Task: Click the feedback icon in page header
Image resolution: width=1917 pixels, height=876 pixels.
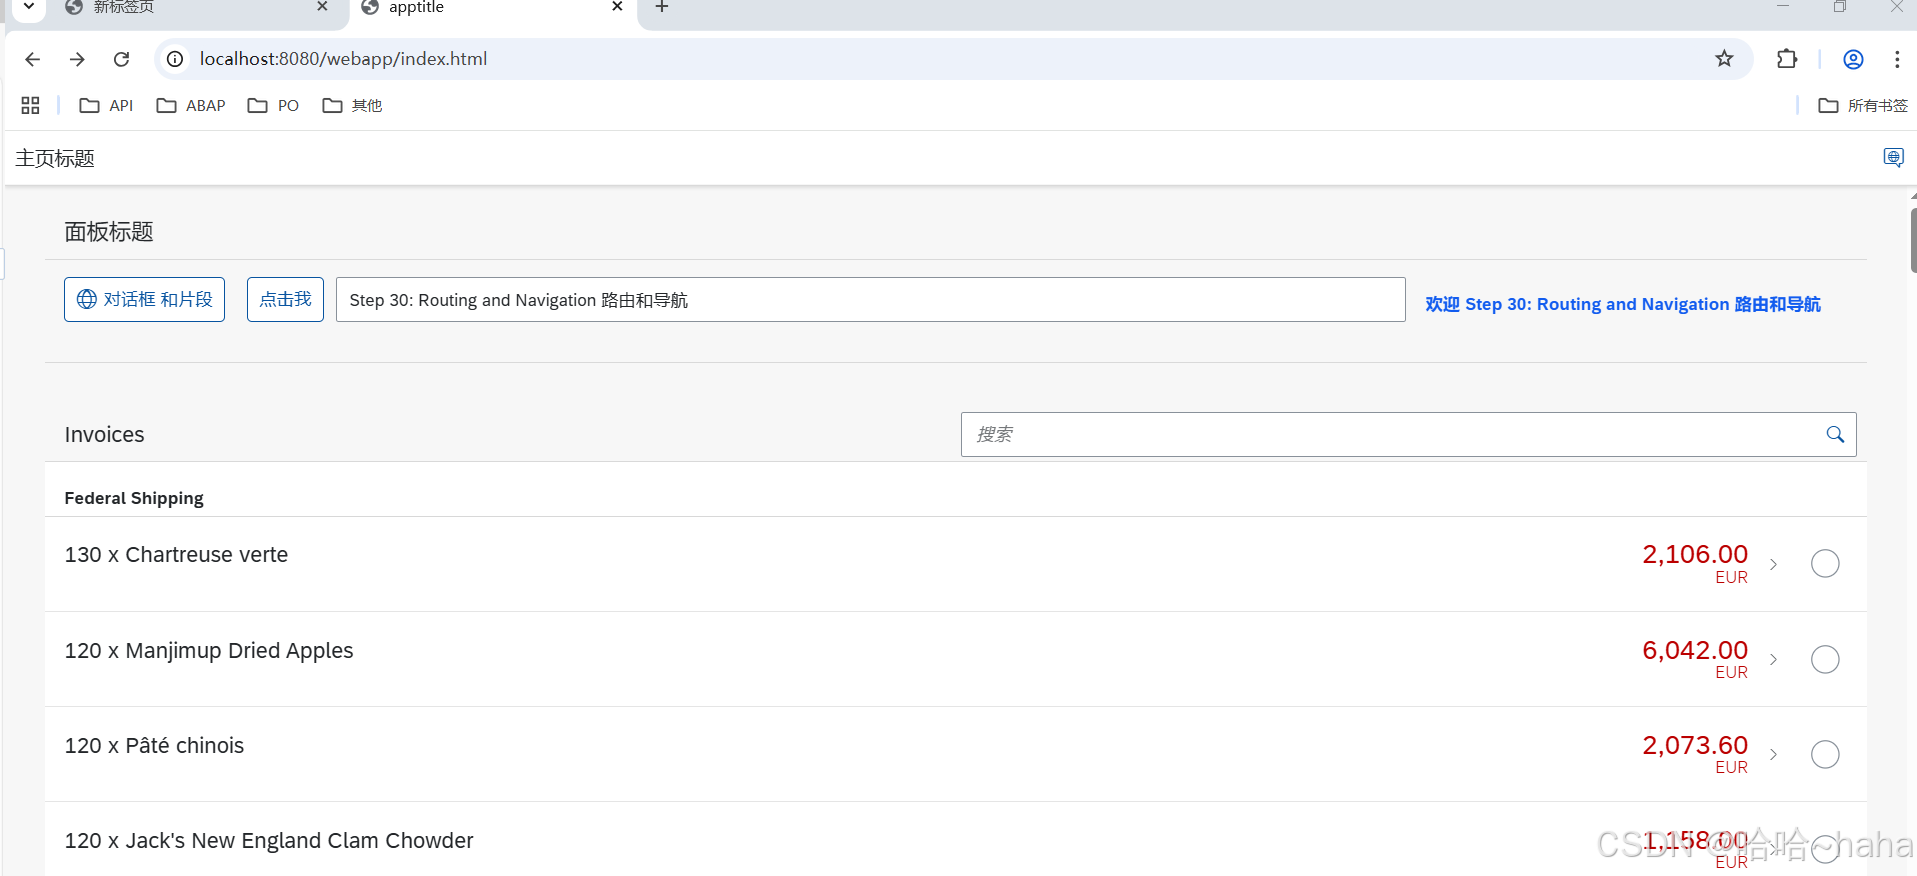Action: (x=1893, y=157)
